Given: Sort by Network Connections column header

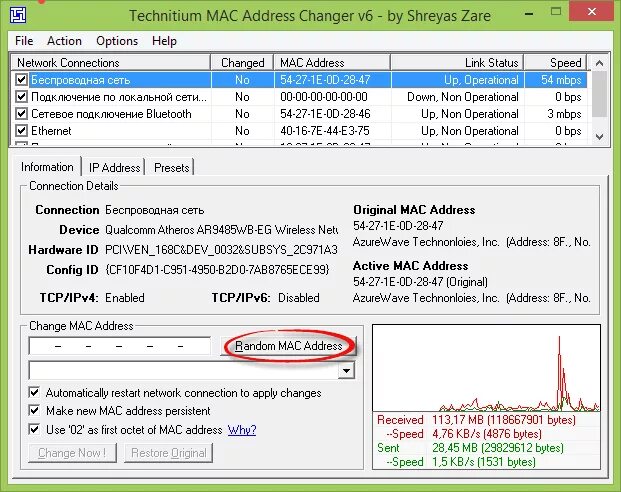Looking at the screenshot, I should (x=109, y=63).
